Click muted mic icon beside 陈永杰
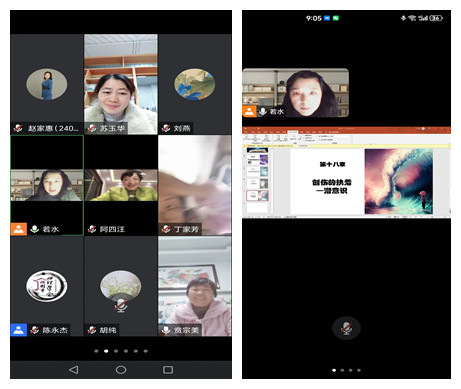The image size is (461, 389). tap(34, 330)
